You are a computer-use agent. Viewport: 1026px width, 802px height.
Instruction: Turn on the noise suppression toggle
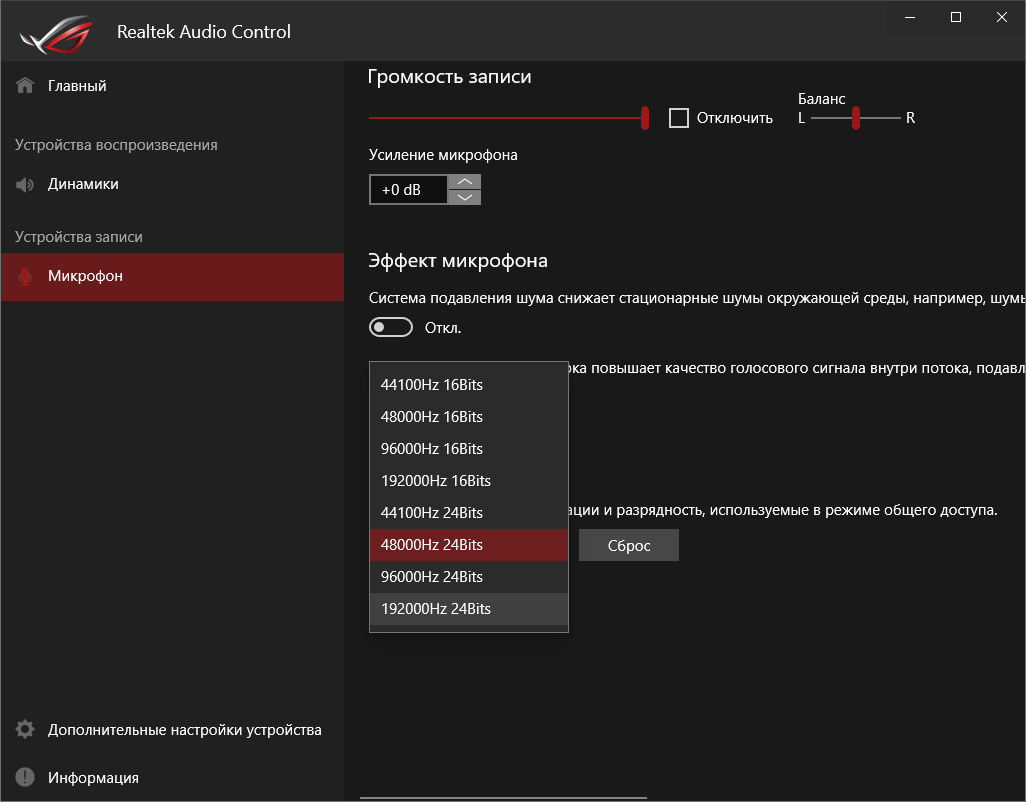click(x=390, y=327)
